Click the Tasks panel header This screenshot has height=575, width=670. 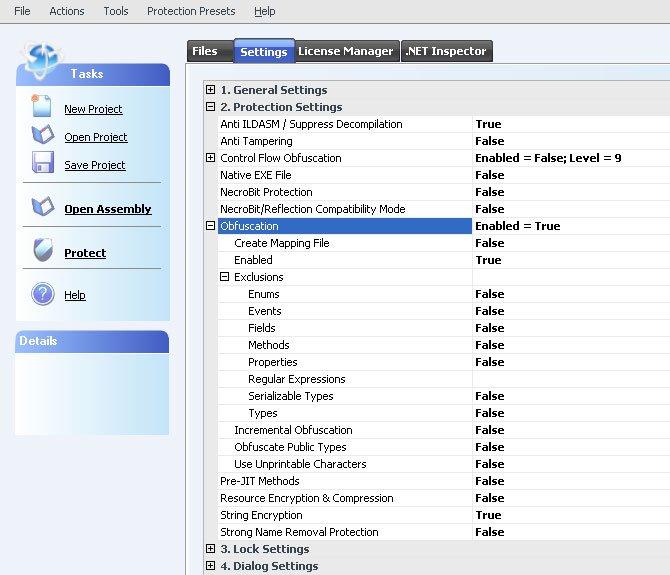[x=93, y=74]
